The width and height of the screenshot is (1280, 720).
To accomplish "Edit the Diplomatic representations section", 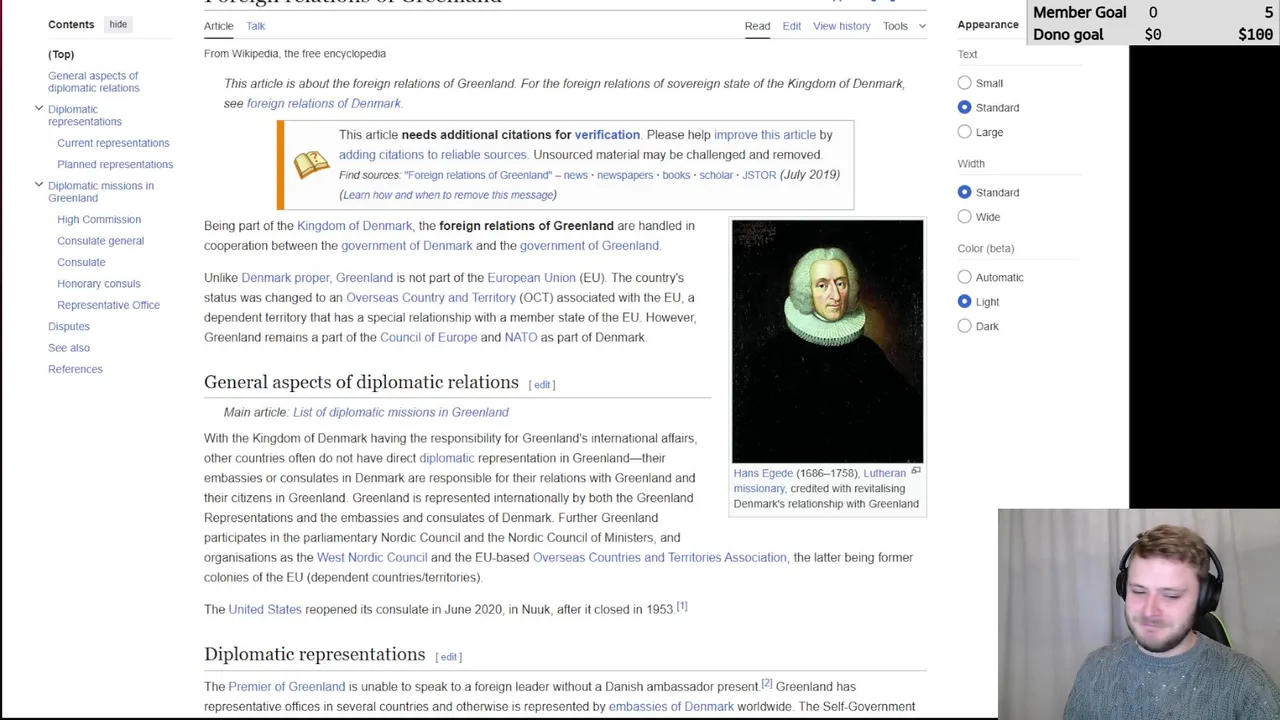I will (x=449, y=657).
